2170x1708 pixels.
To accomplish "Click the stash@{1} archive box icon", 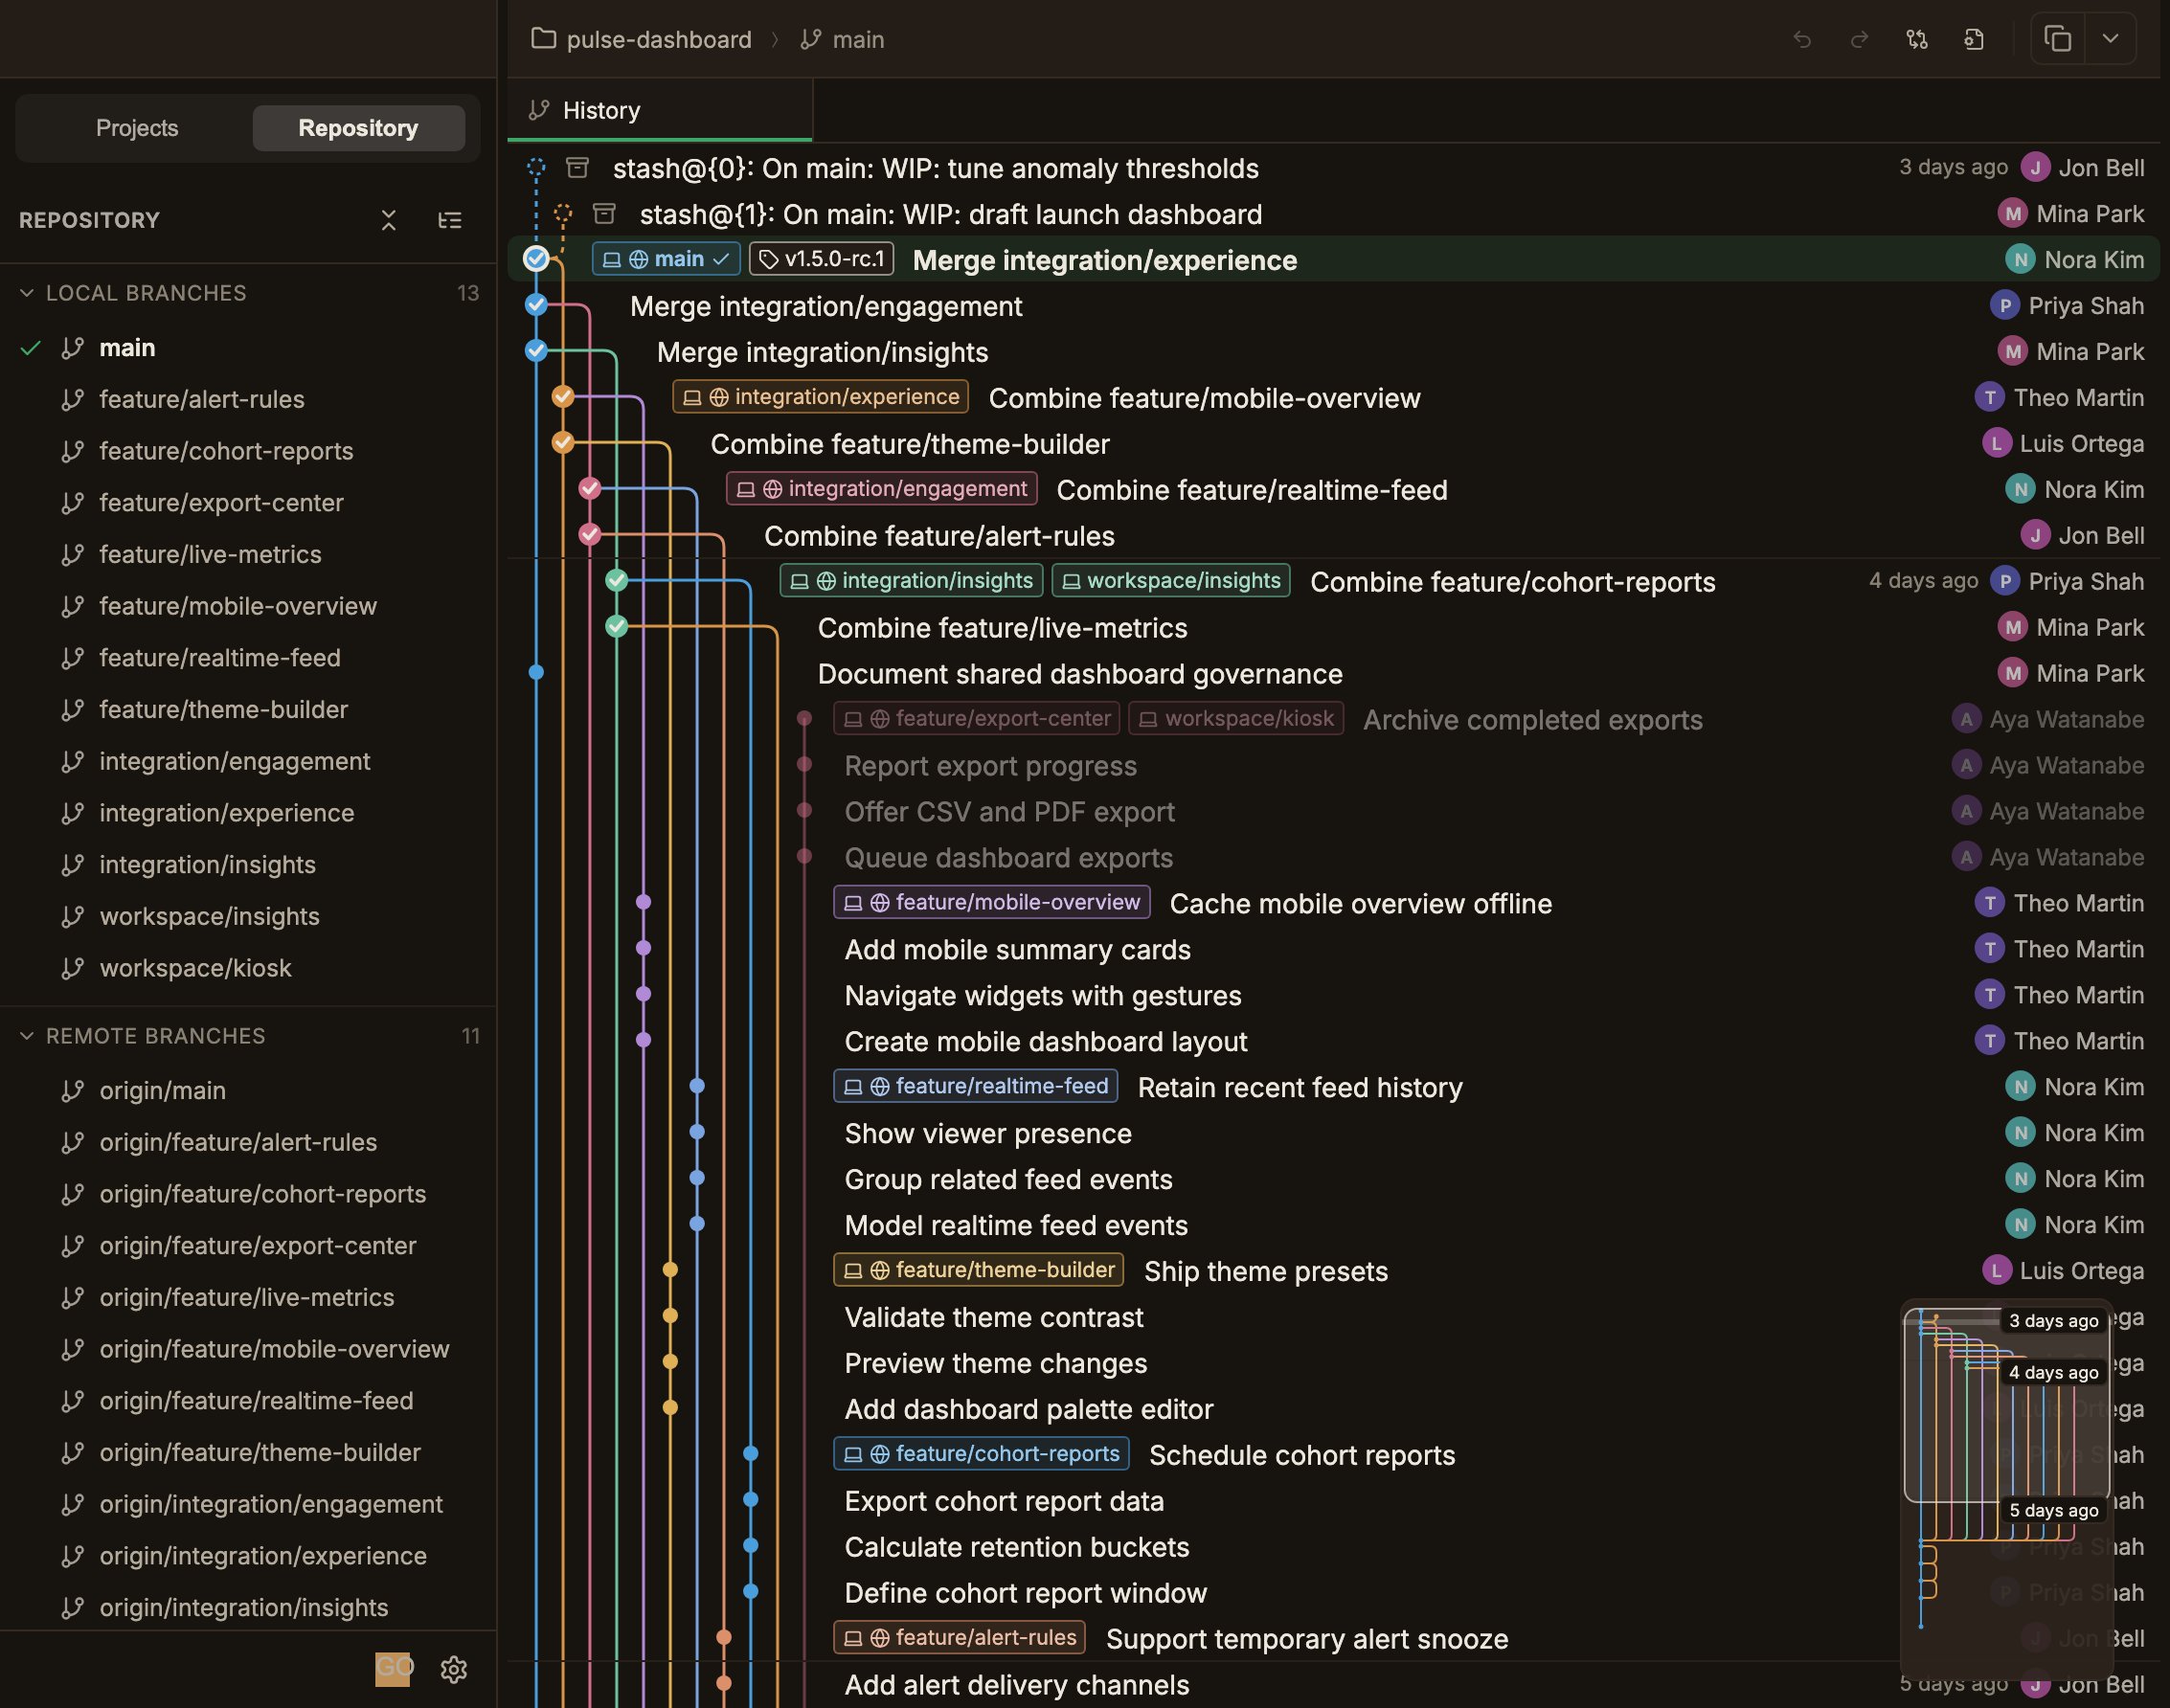I will (x=604, y=213).
